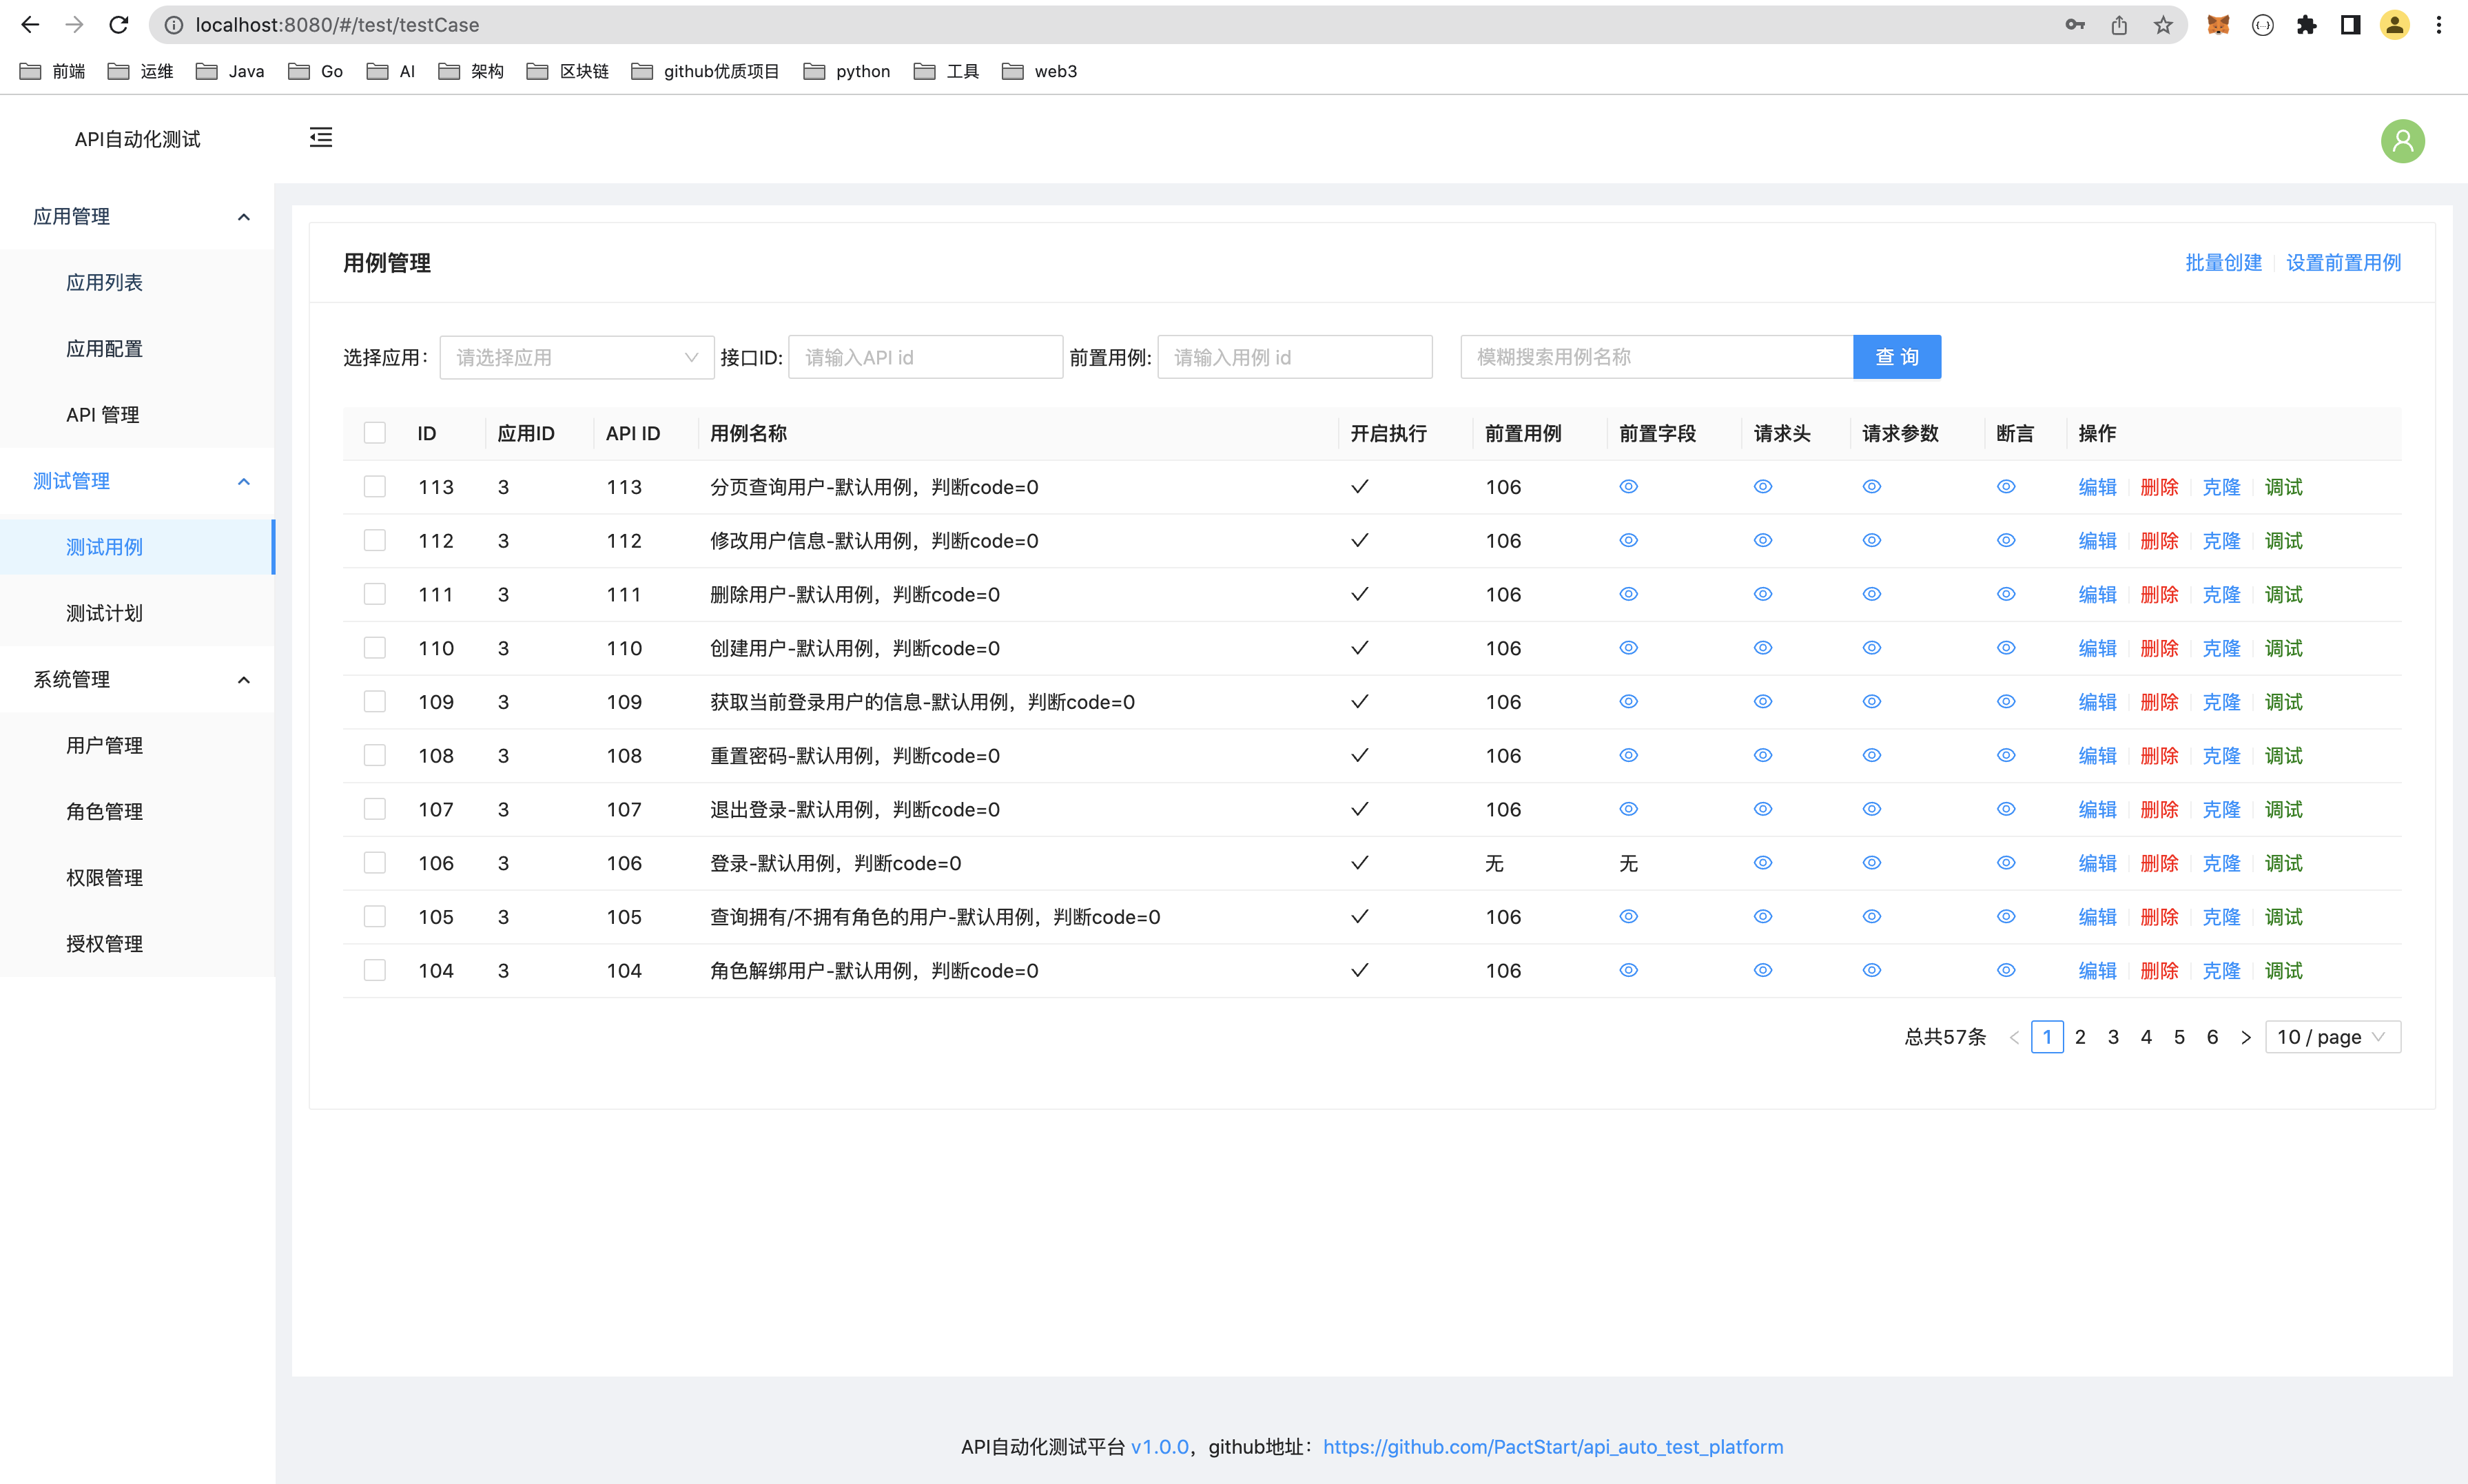View 请求参数 eye icon for case 111
This screenshot has height=1484, width=2468.
(x=1871, y=594)
